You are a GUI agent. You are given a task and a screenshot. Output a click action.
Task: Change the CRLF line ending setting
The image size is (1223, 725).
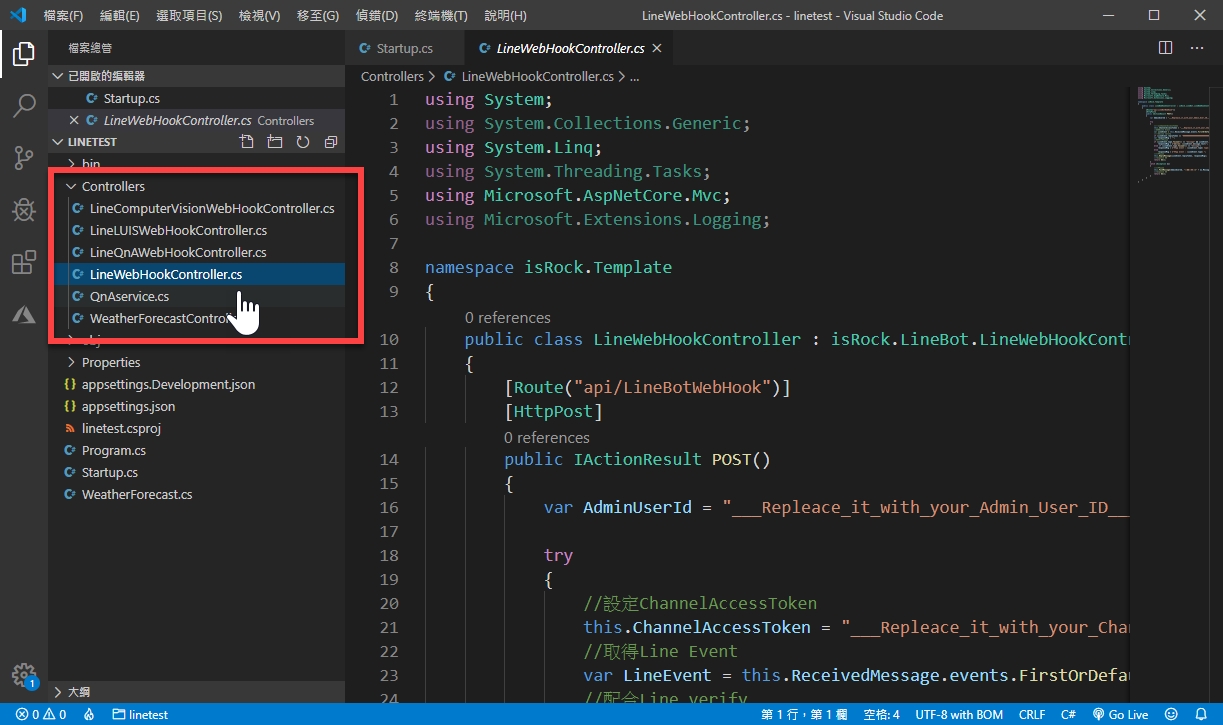click(1032, 715)
